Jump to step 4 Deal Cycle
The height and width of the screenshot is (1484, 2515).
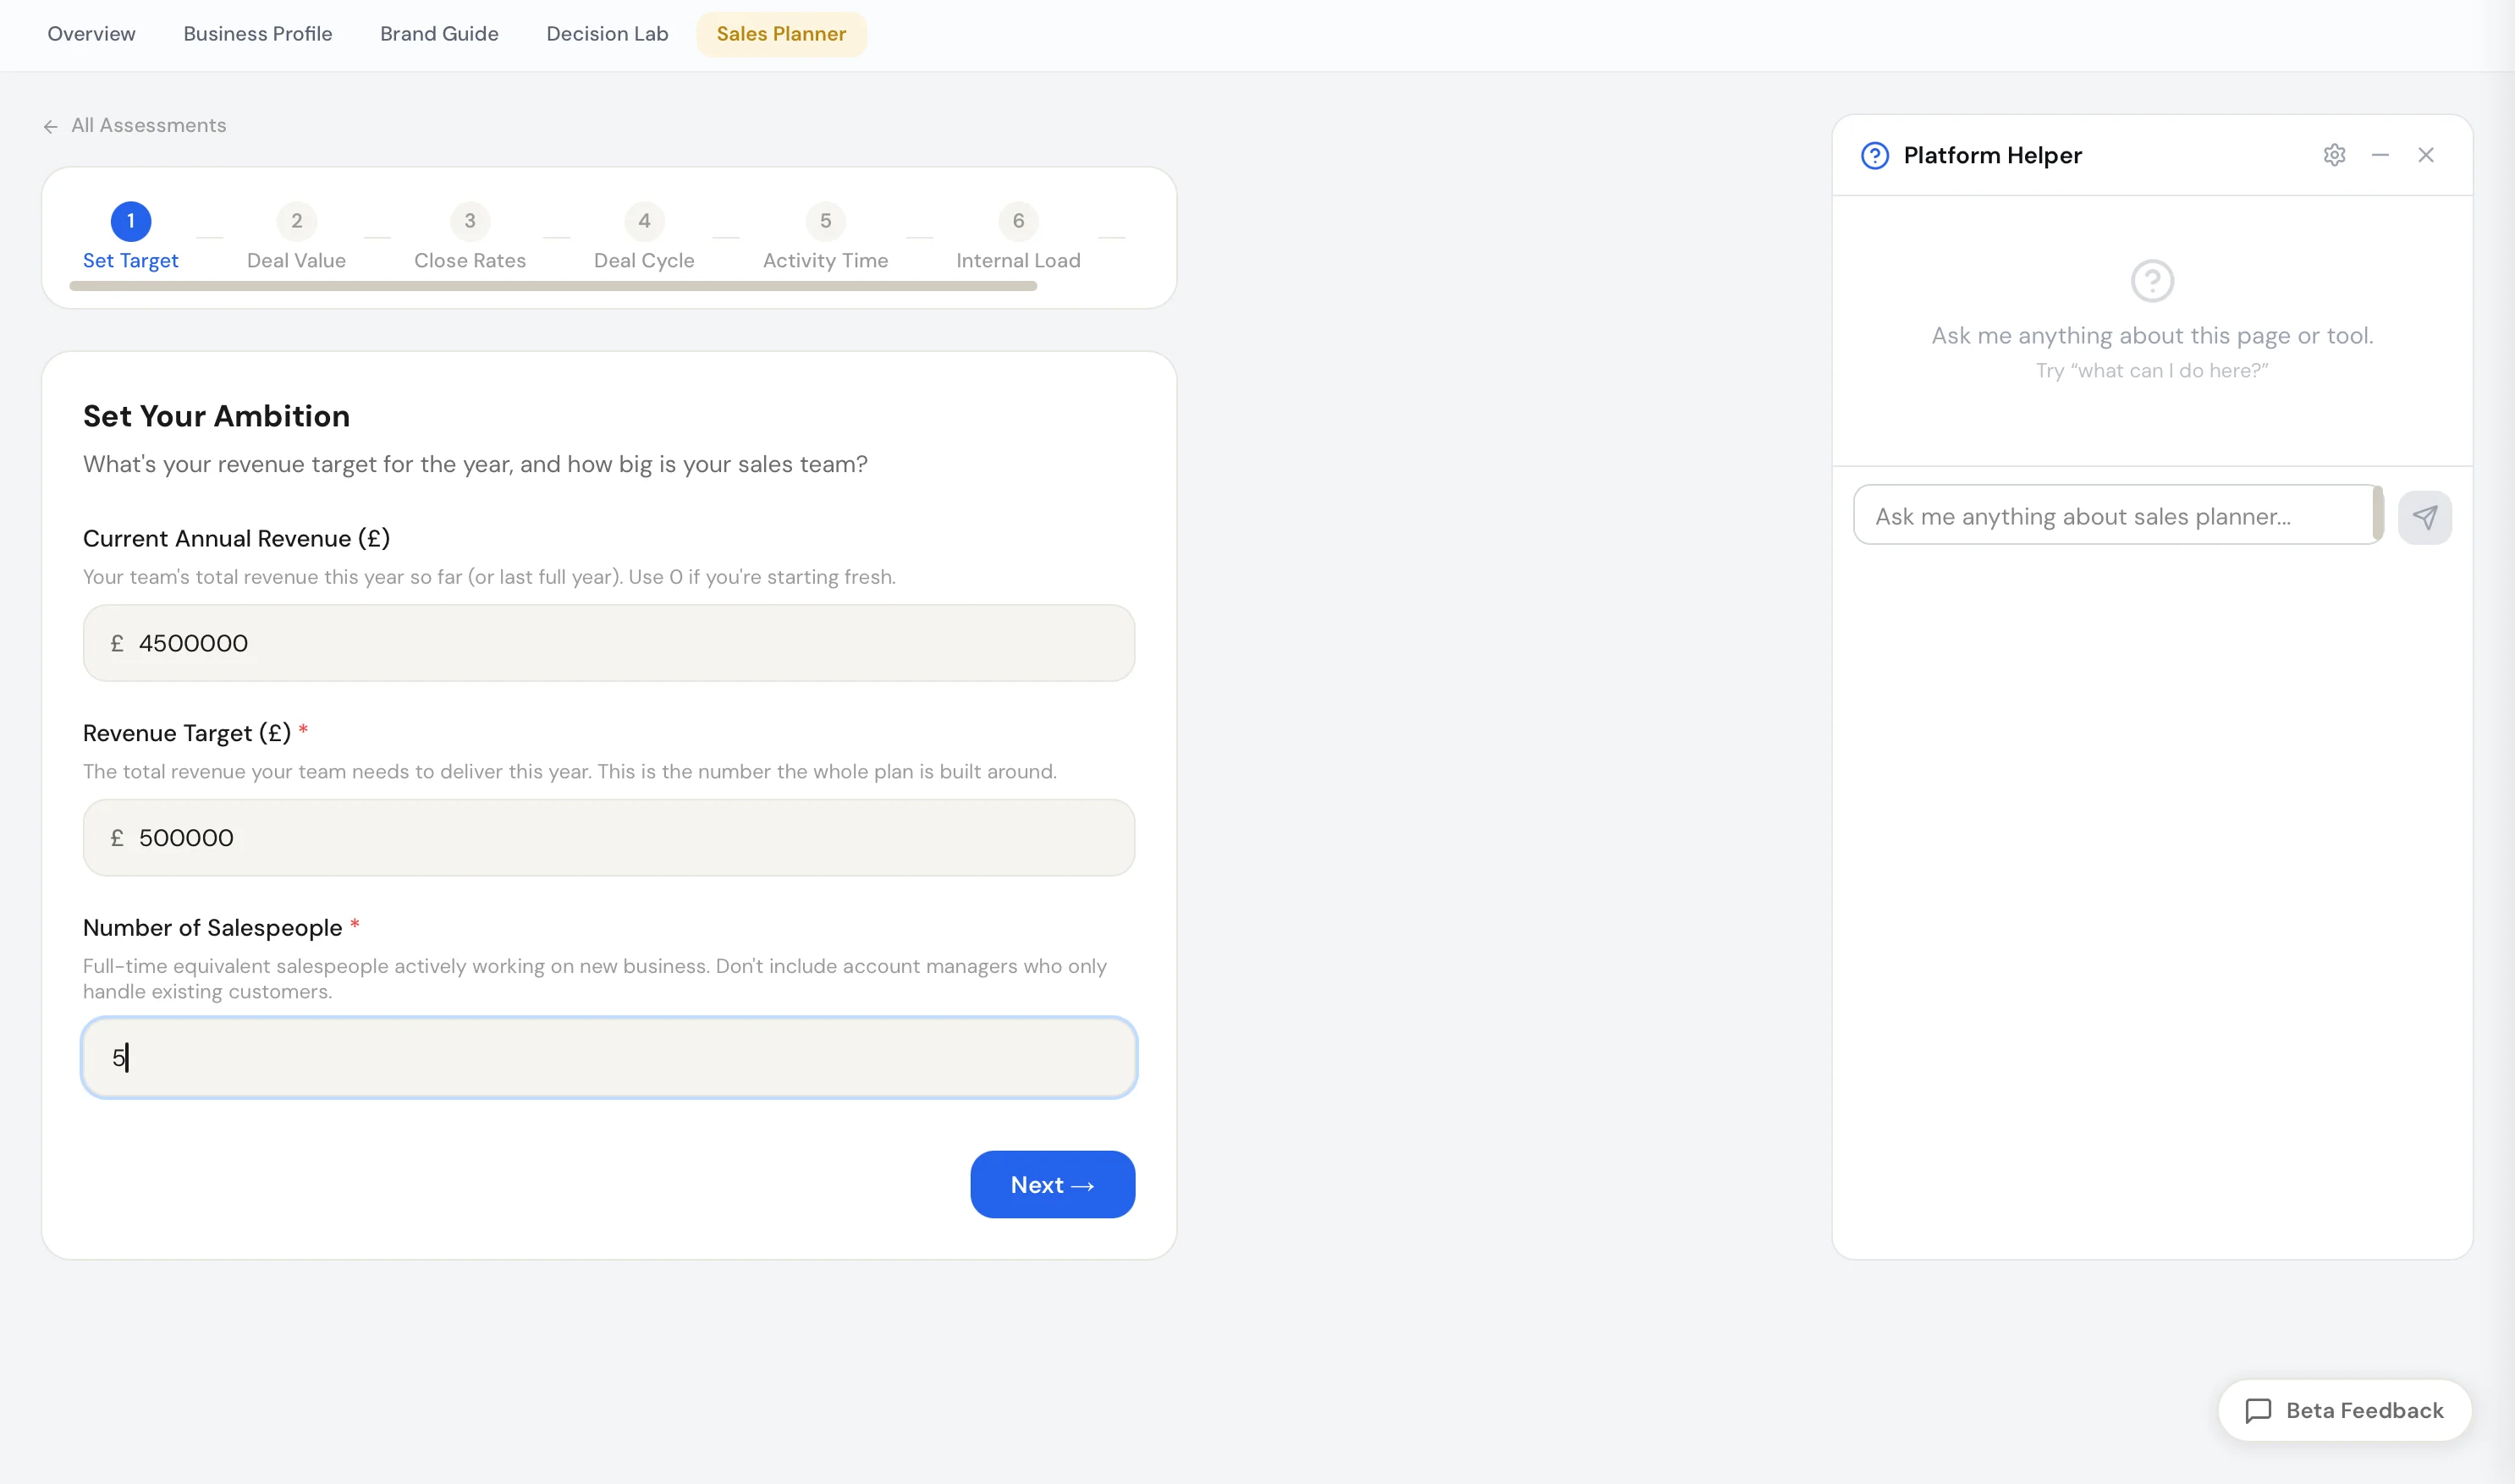(x=643, y=221)
